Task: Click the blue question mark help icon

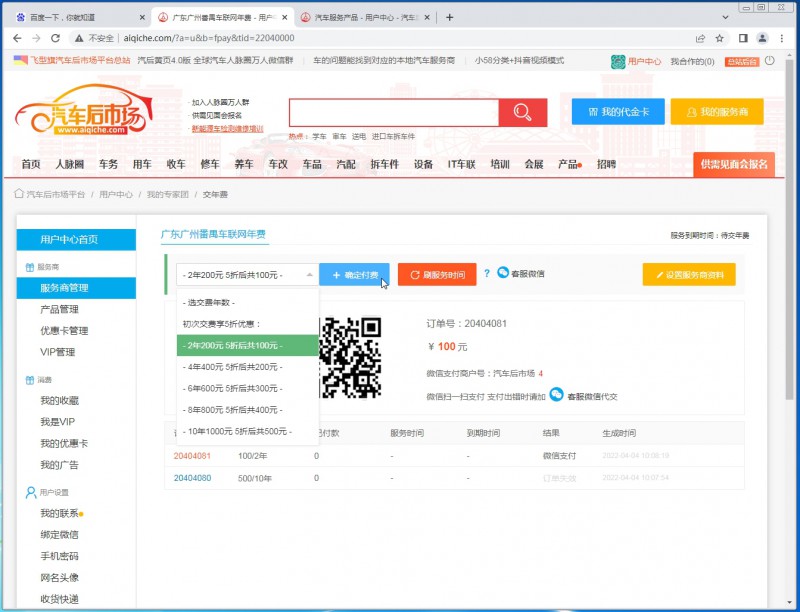Action: 487,273
